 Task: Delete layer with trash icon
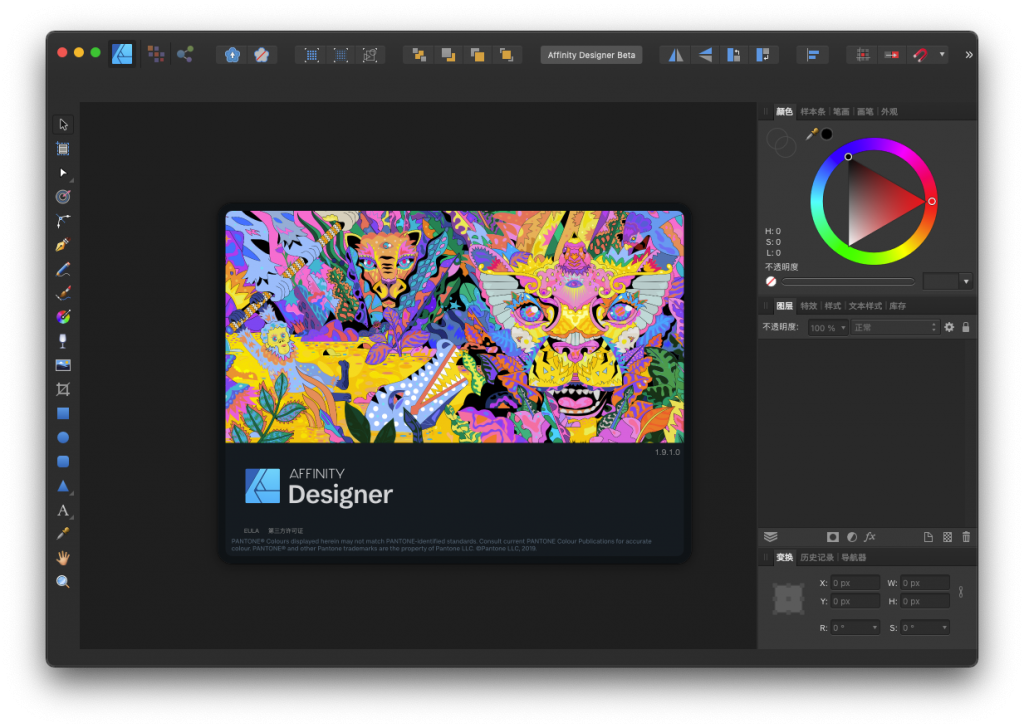(x=967, y=537)
